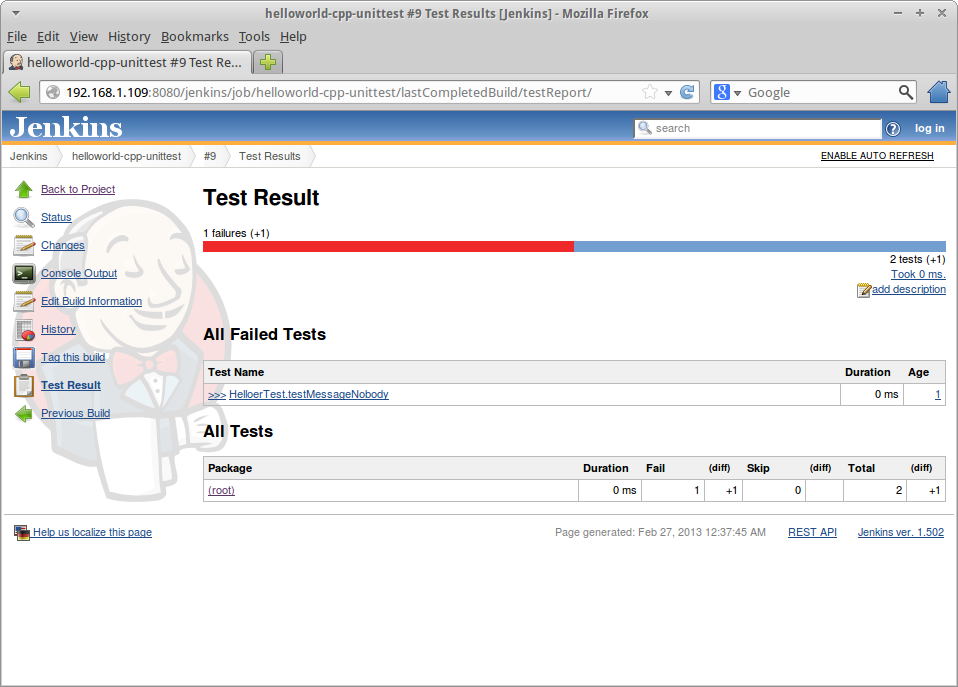The height and width of the screenshot is (687, 958).
Task: Click the log in link
Action: (929, 128)
